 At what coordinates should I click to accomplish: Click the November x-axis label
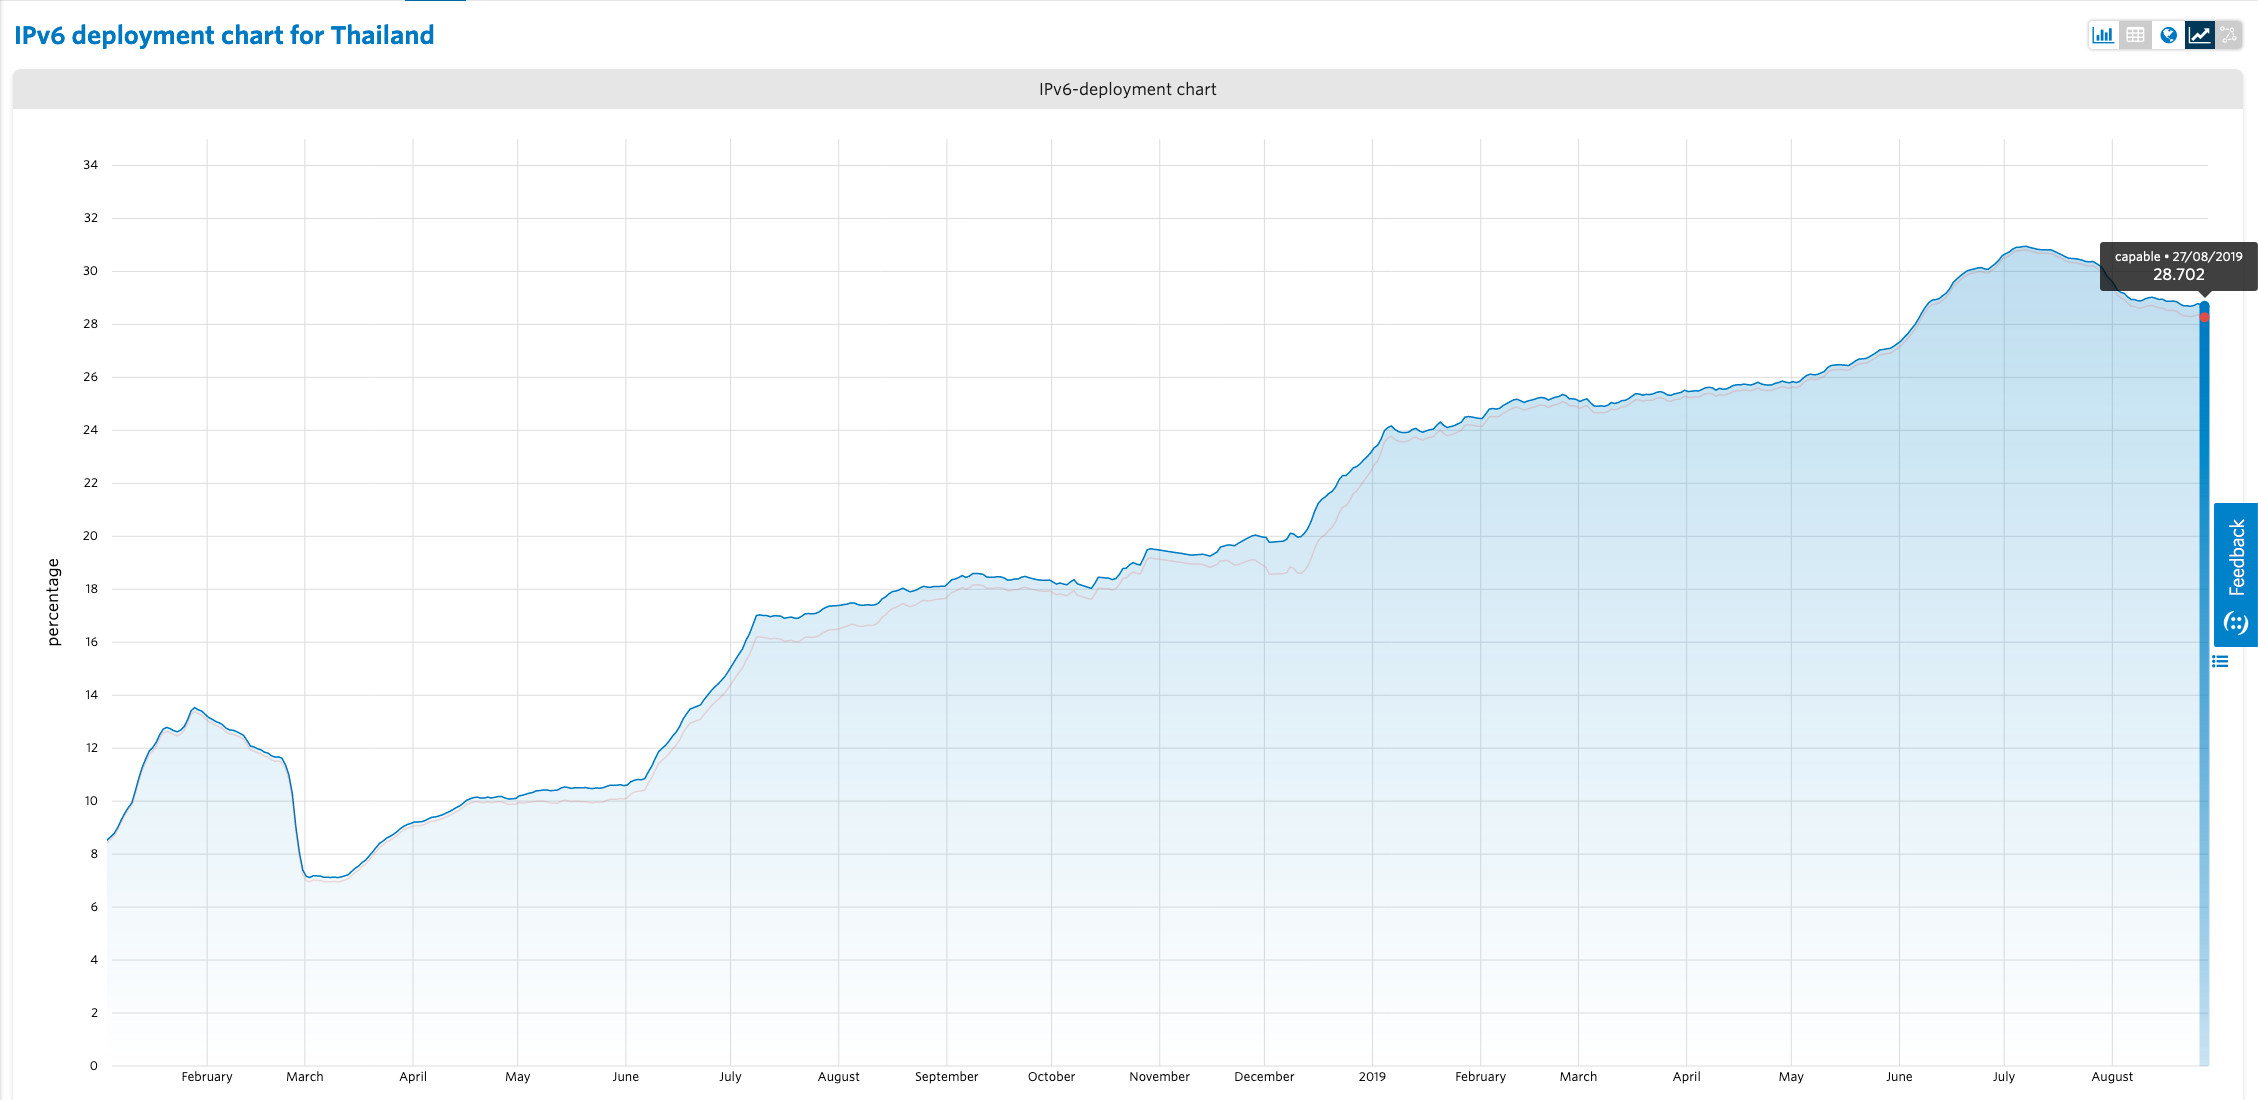pyautogui.click(x=1159, y=1077)
